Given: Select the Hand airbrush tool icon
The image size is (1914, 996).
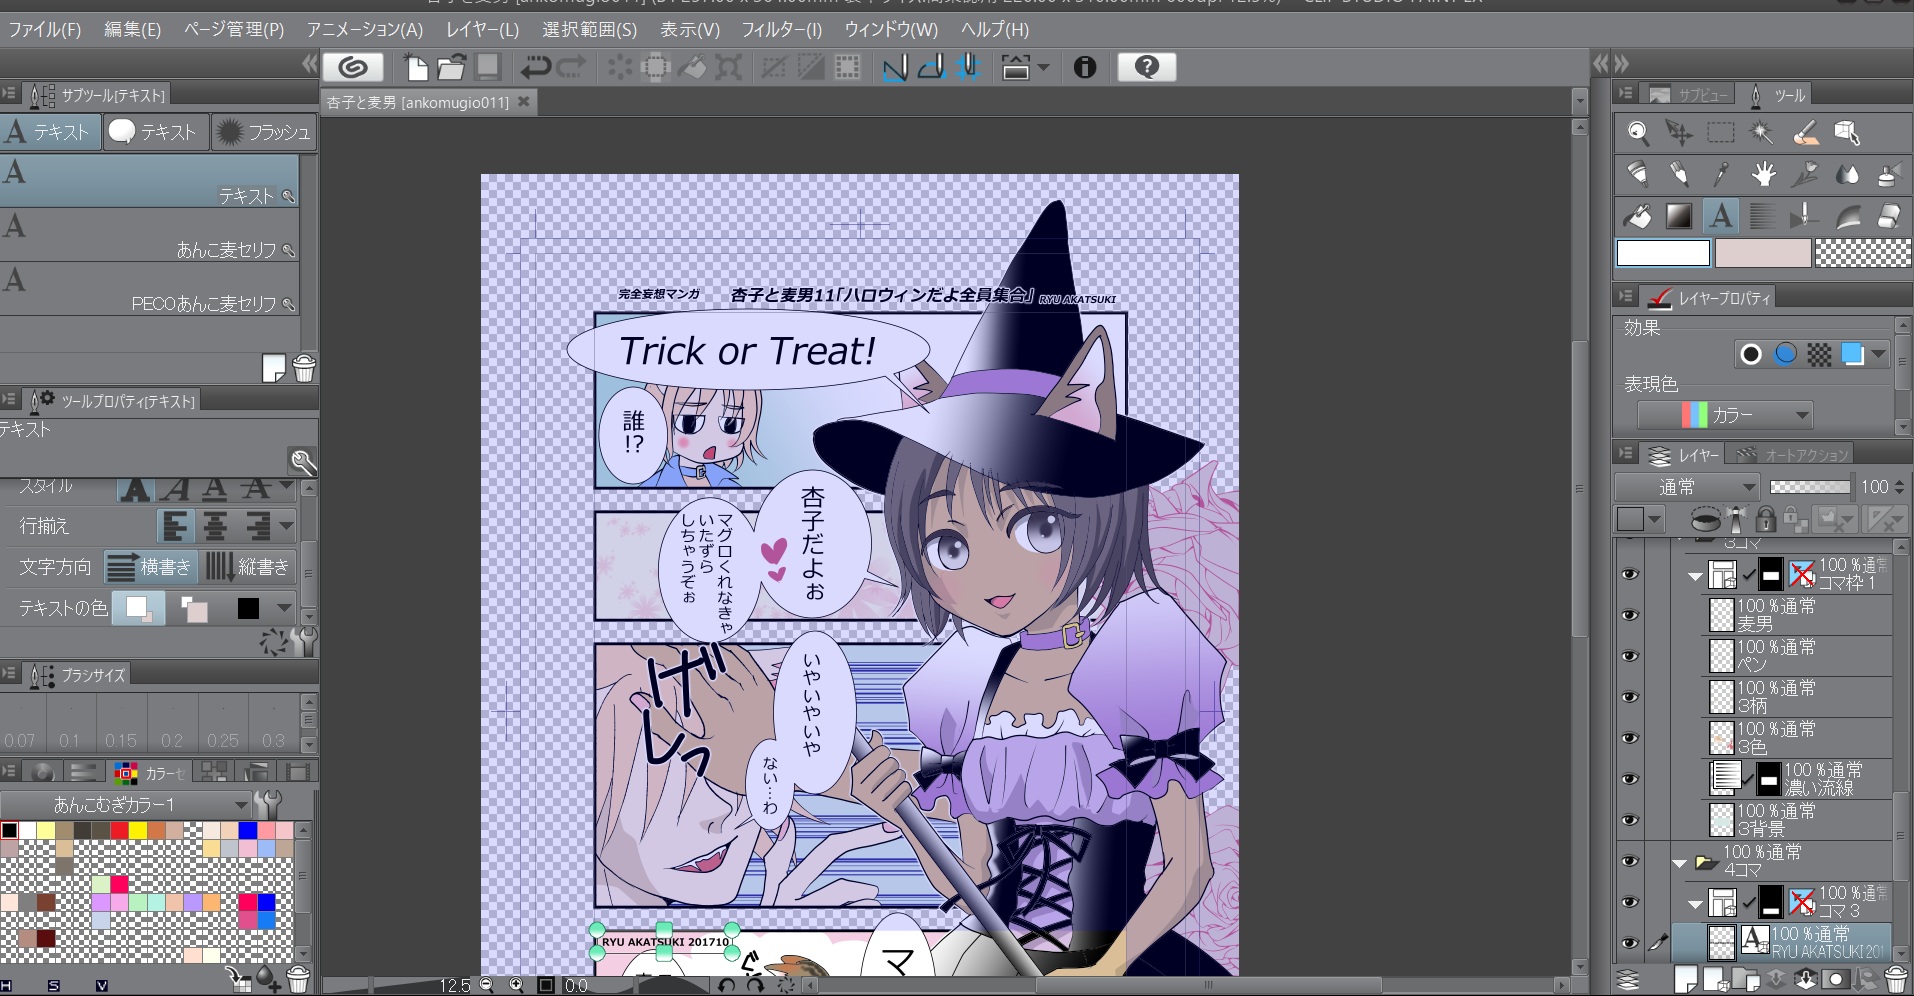Looking at the screenshot, I should tap(1763, 174).
